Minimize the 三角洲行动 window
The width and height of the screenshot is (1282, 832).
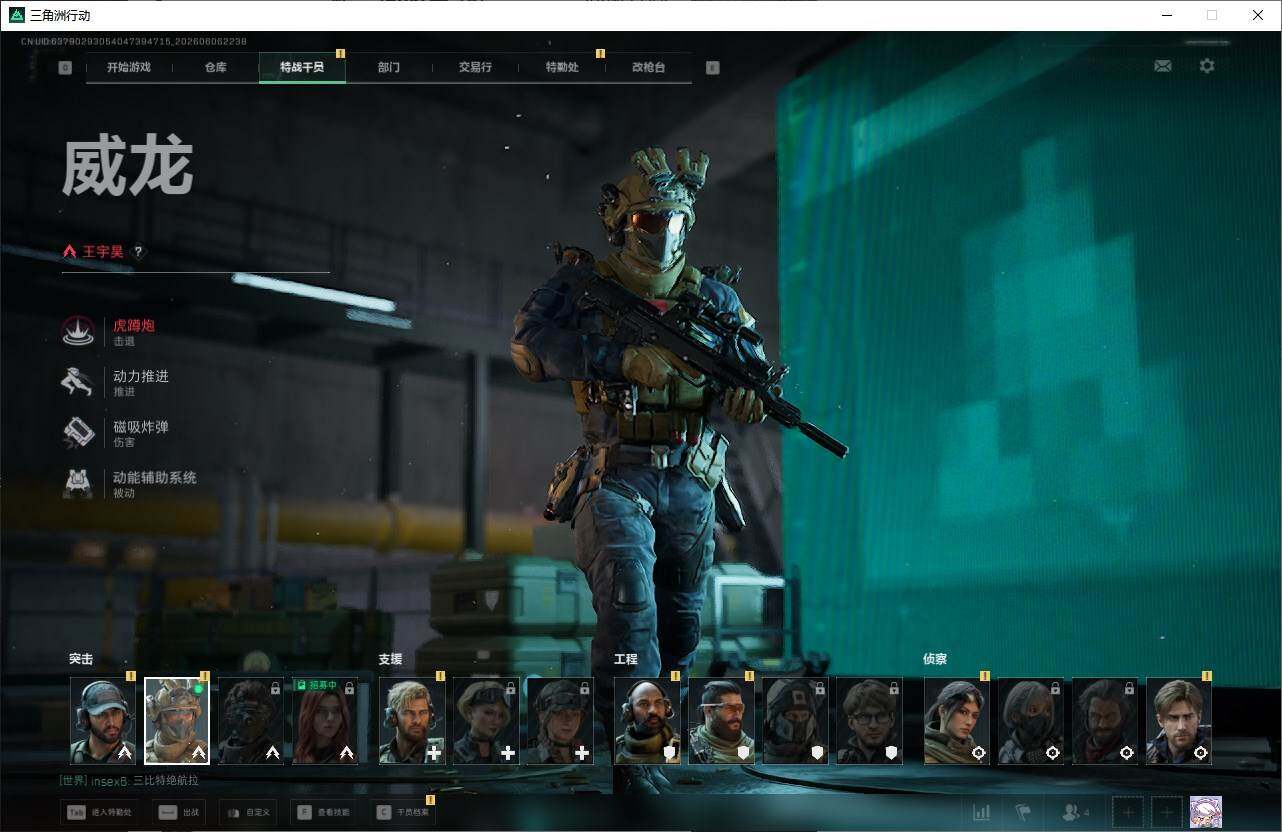click(x=1167, y=15)
